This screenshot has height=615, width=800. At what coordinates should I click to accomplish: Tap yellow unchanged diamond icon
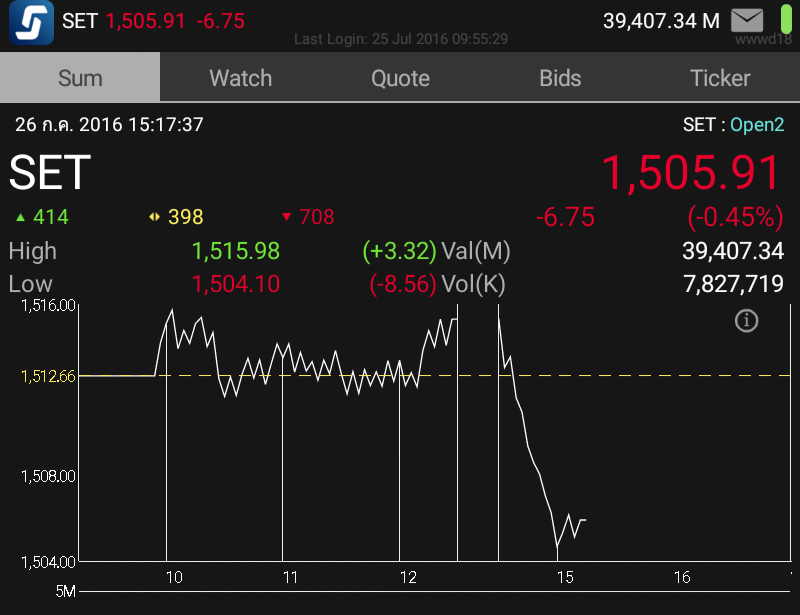point(154,217)
